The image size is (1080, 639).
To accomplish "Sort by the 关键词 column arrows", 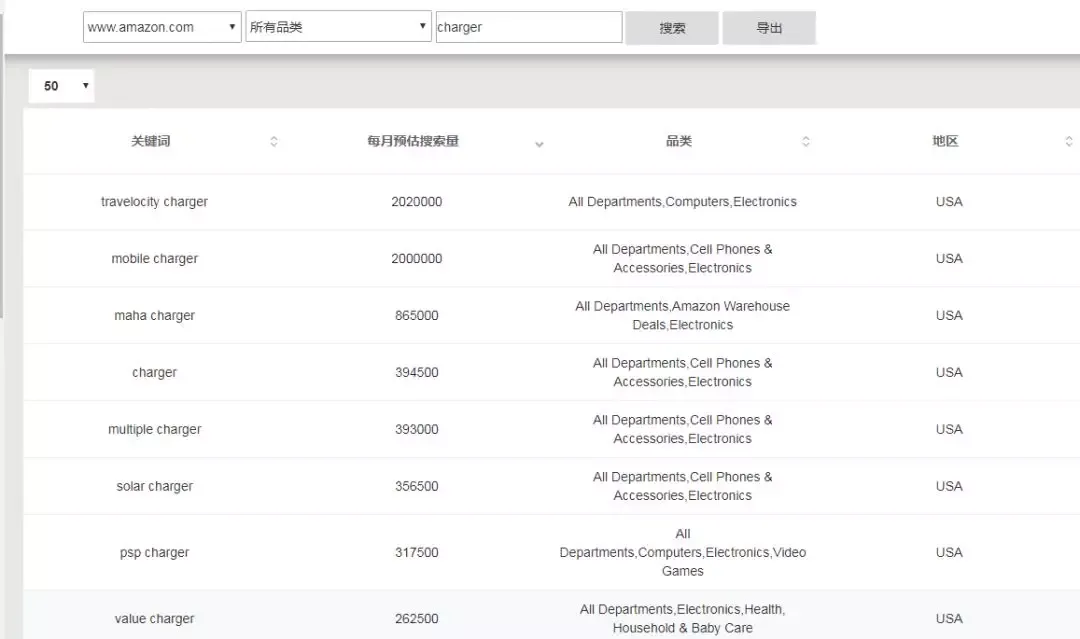I will pyautogui.click(x=273, y=141).
